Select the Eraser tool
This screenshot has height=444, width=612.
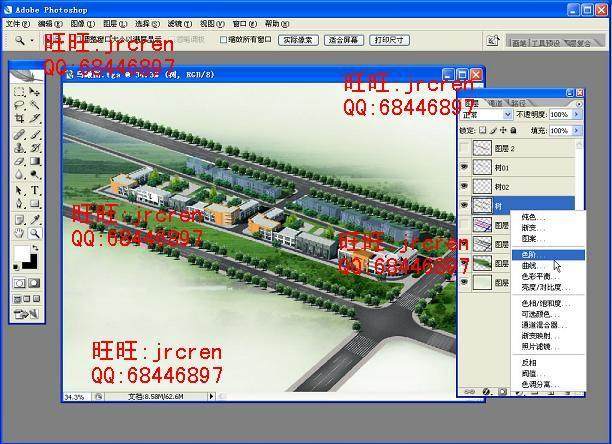[x=19, y=161]
